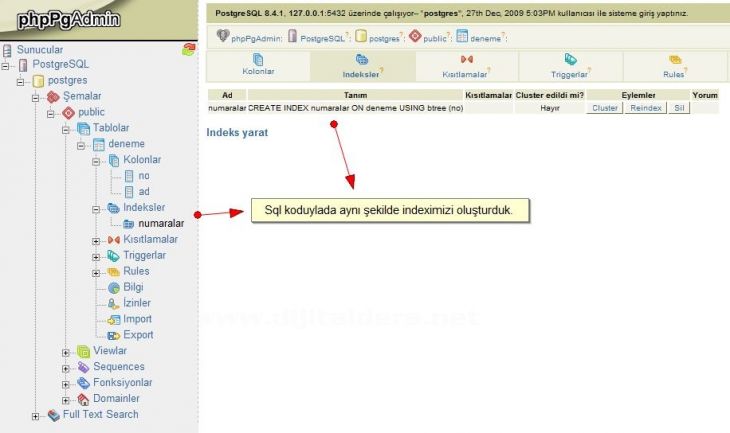Click the Tablolar tables icon
Viewport: 730px width, 433px height.
coord(83,129)
